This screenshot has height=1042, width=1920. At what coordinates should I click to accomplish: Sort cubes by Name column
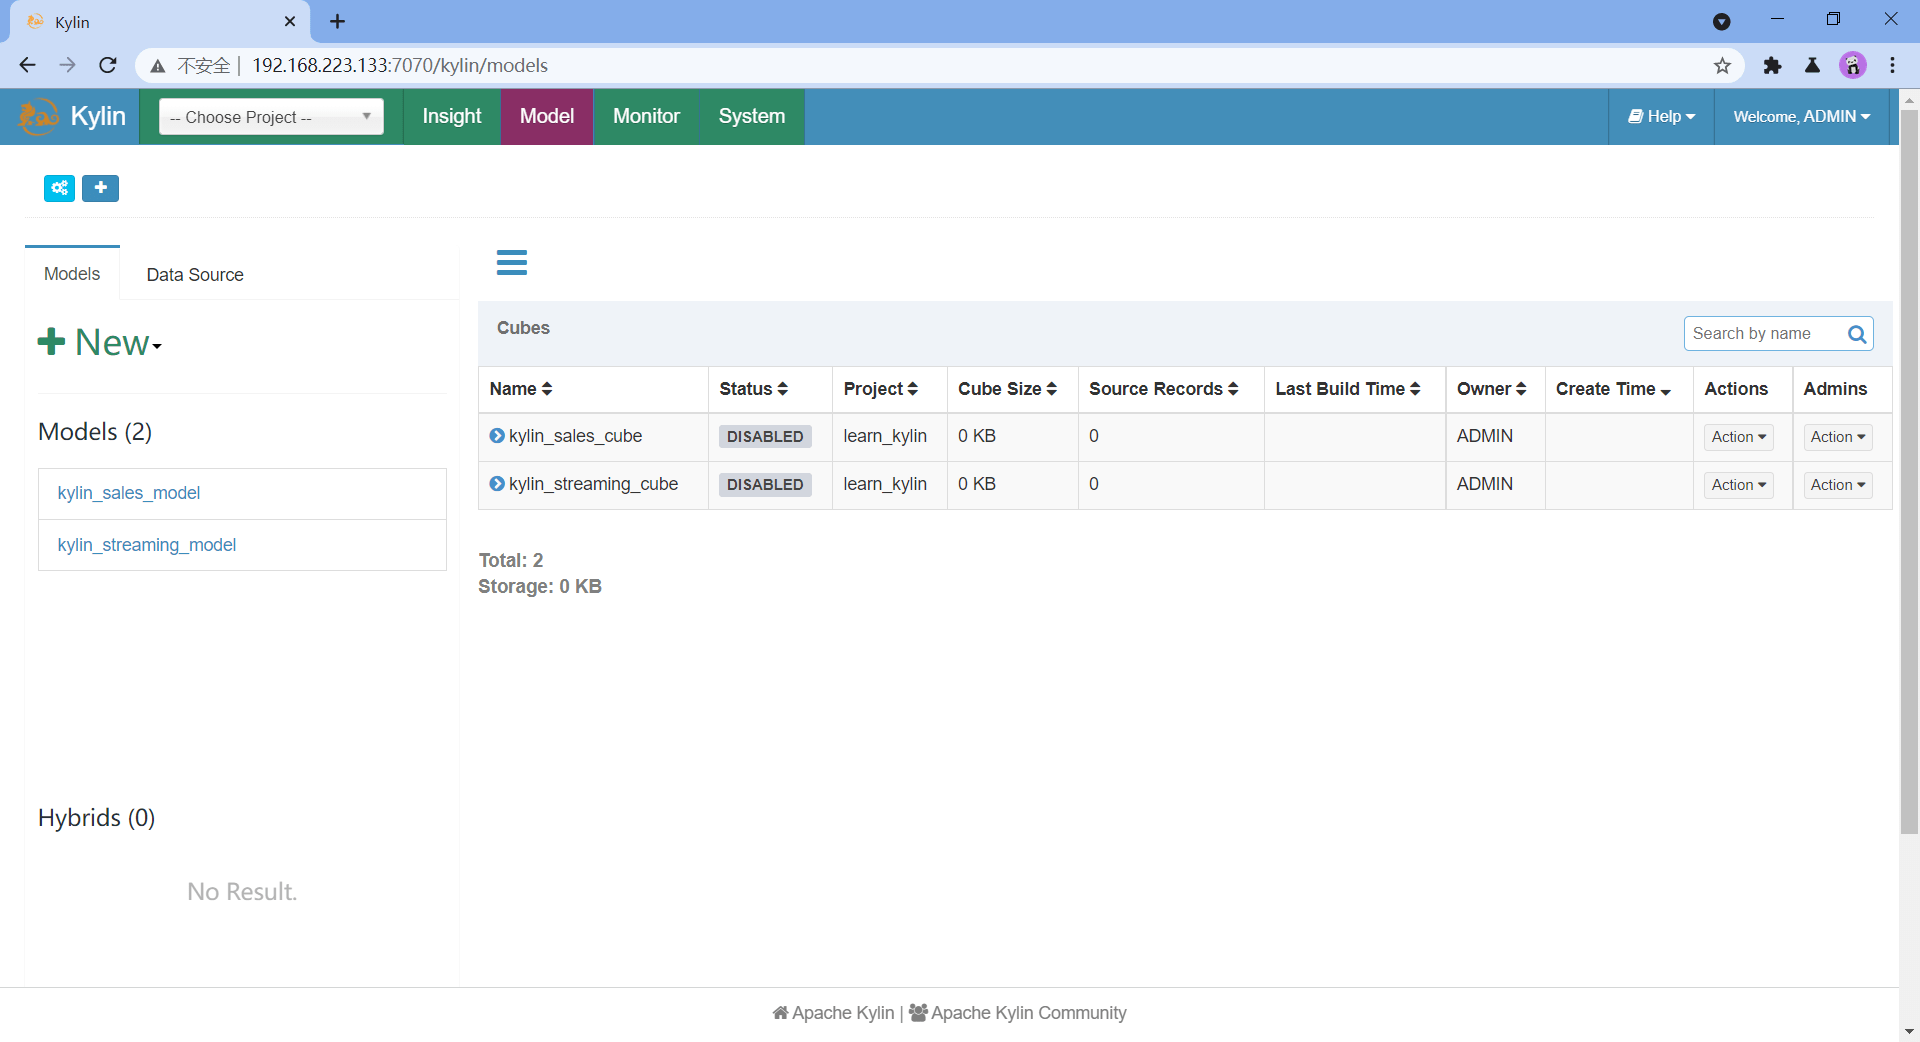(x=521, y=389)
